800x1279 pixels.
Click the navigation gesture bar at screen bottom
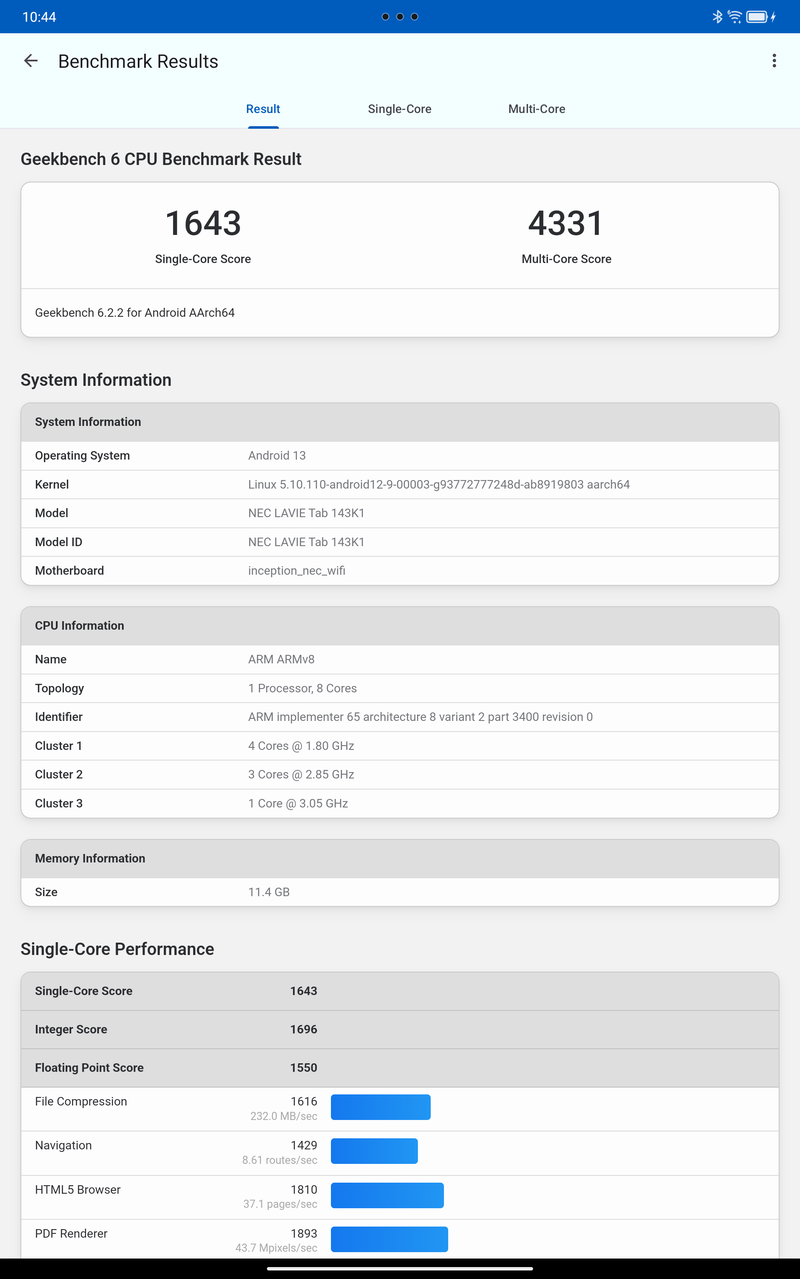point(400,1268)
